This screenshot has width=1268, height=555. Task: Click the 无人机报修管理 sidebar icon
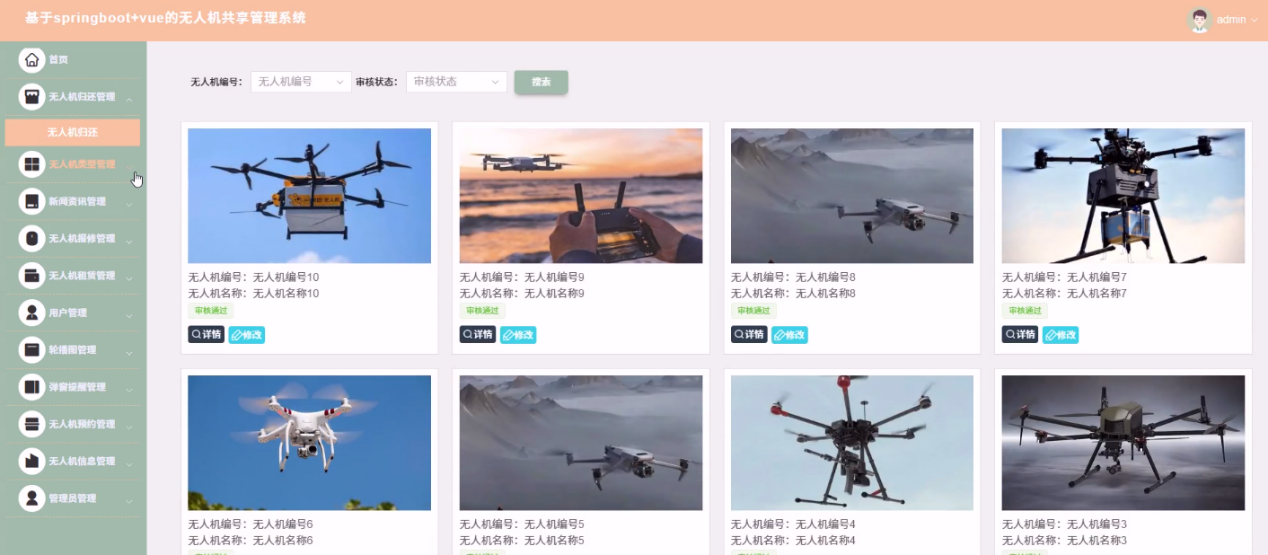tap(32, 238)
